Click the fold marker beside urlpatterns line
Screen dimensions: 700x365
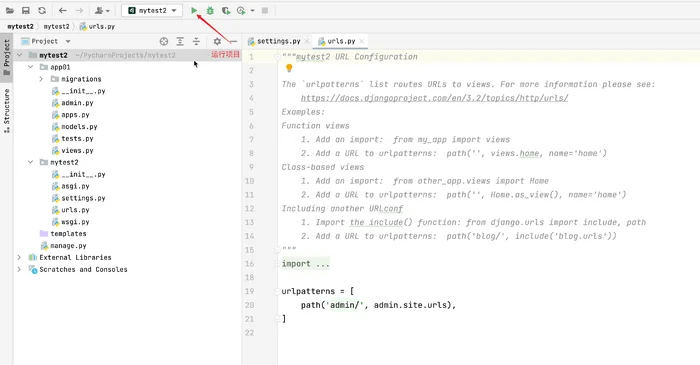click(x=277, y=291)
